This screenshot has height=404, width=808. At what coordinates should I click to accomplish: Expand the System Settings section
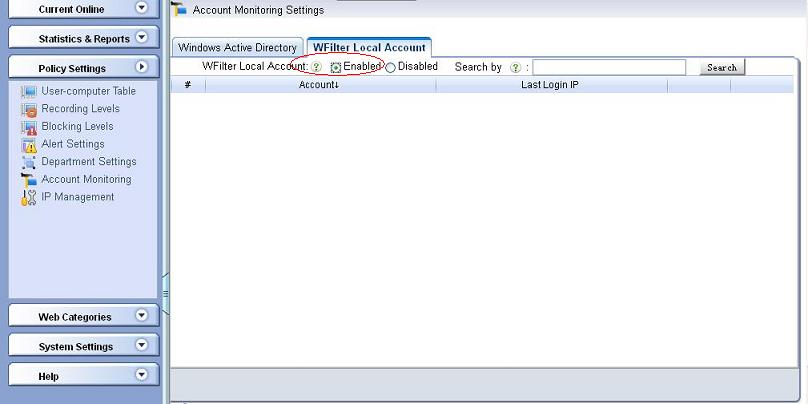(x=141, y=346)
